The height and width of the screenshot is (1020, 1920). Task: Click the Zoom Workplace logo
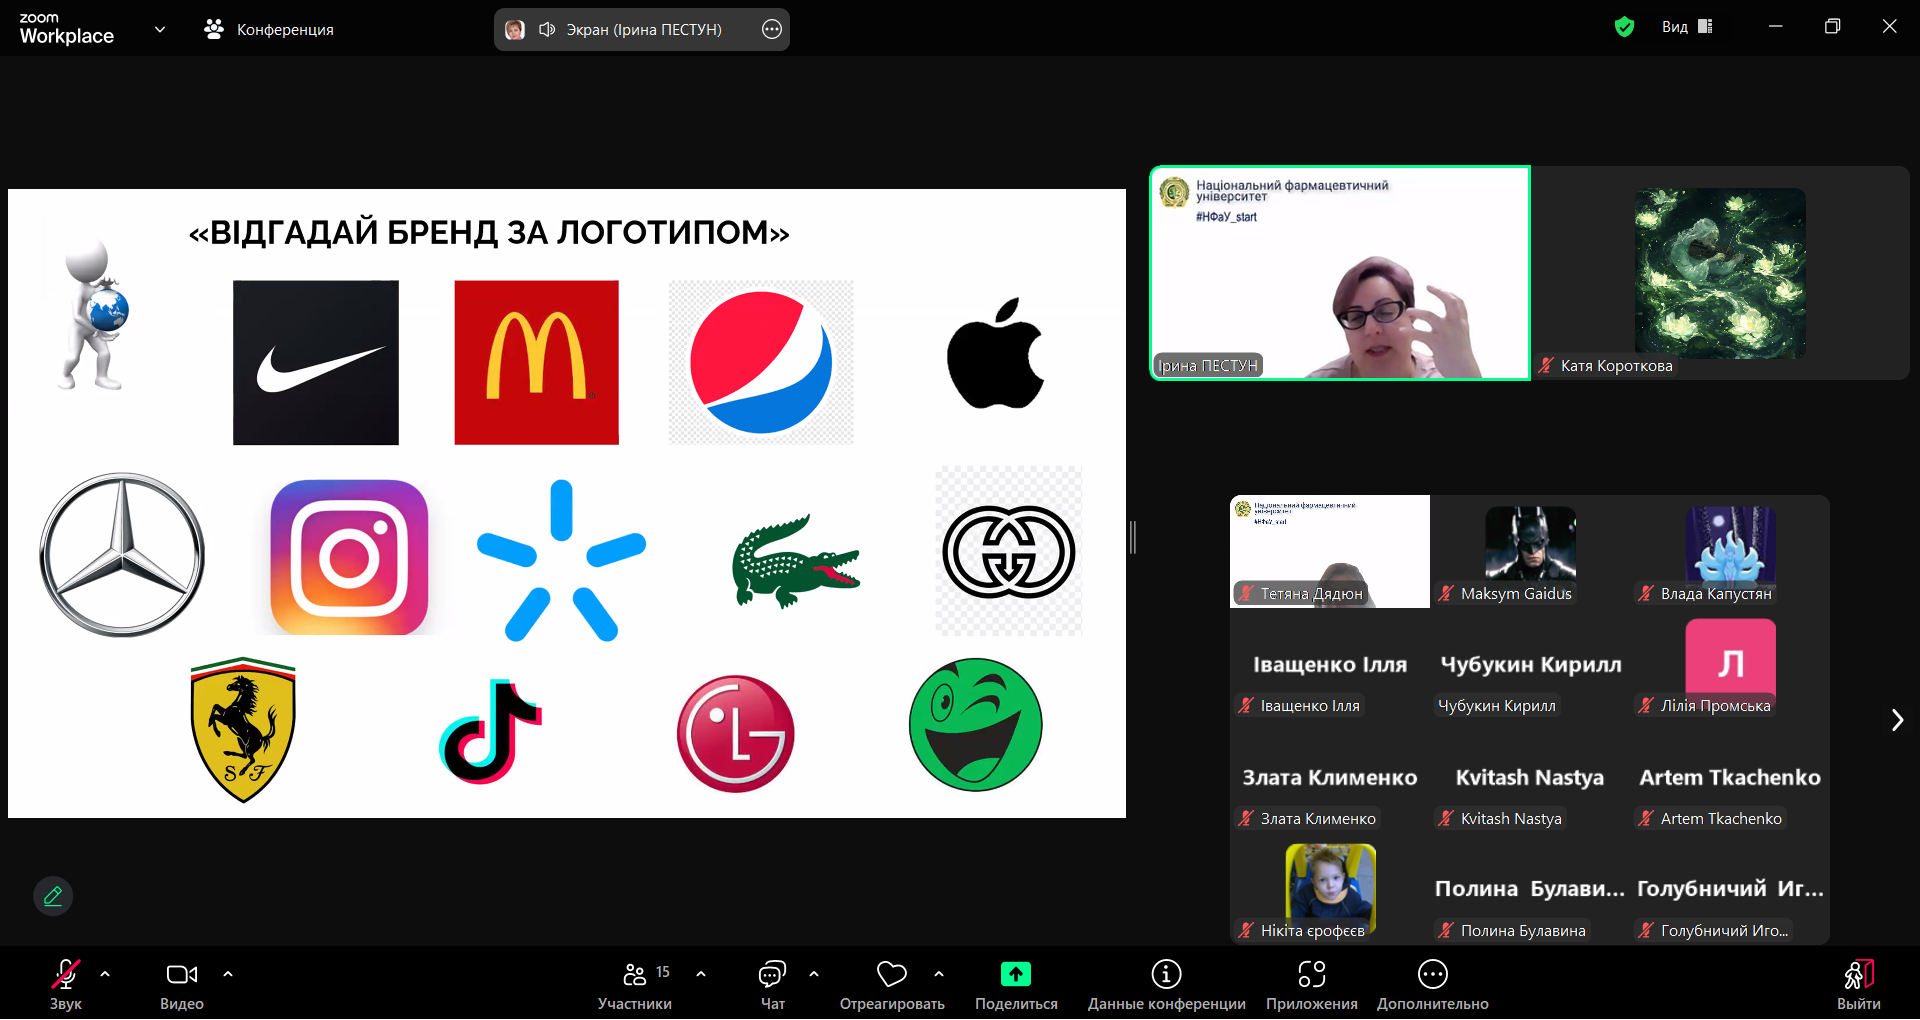click(x=67, y=29)
